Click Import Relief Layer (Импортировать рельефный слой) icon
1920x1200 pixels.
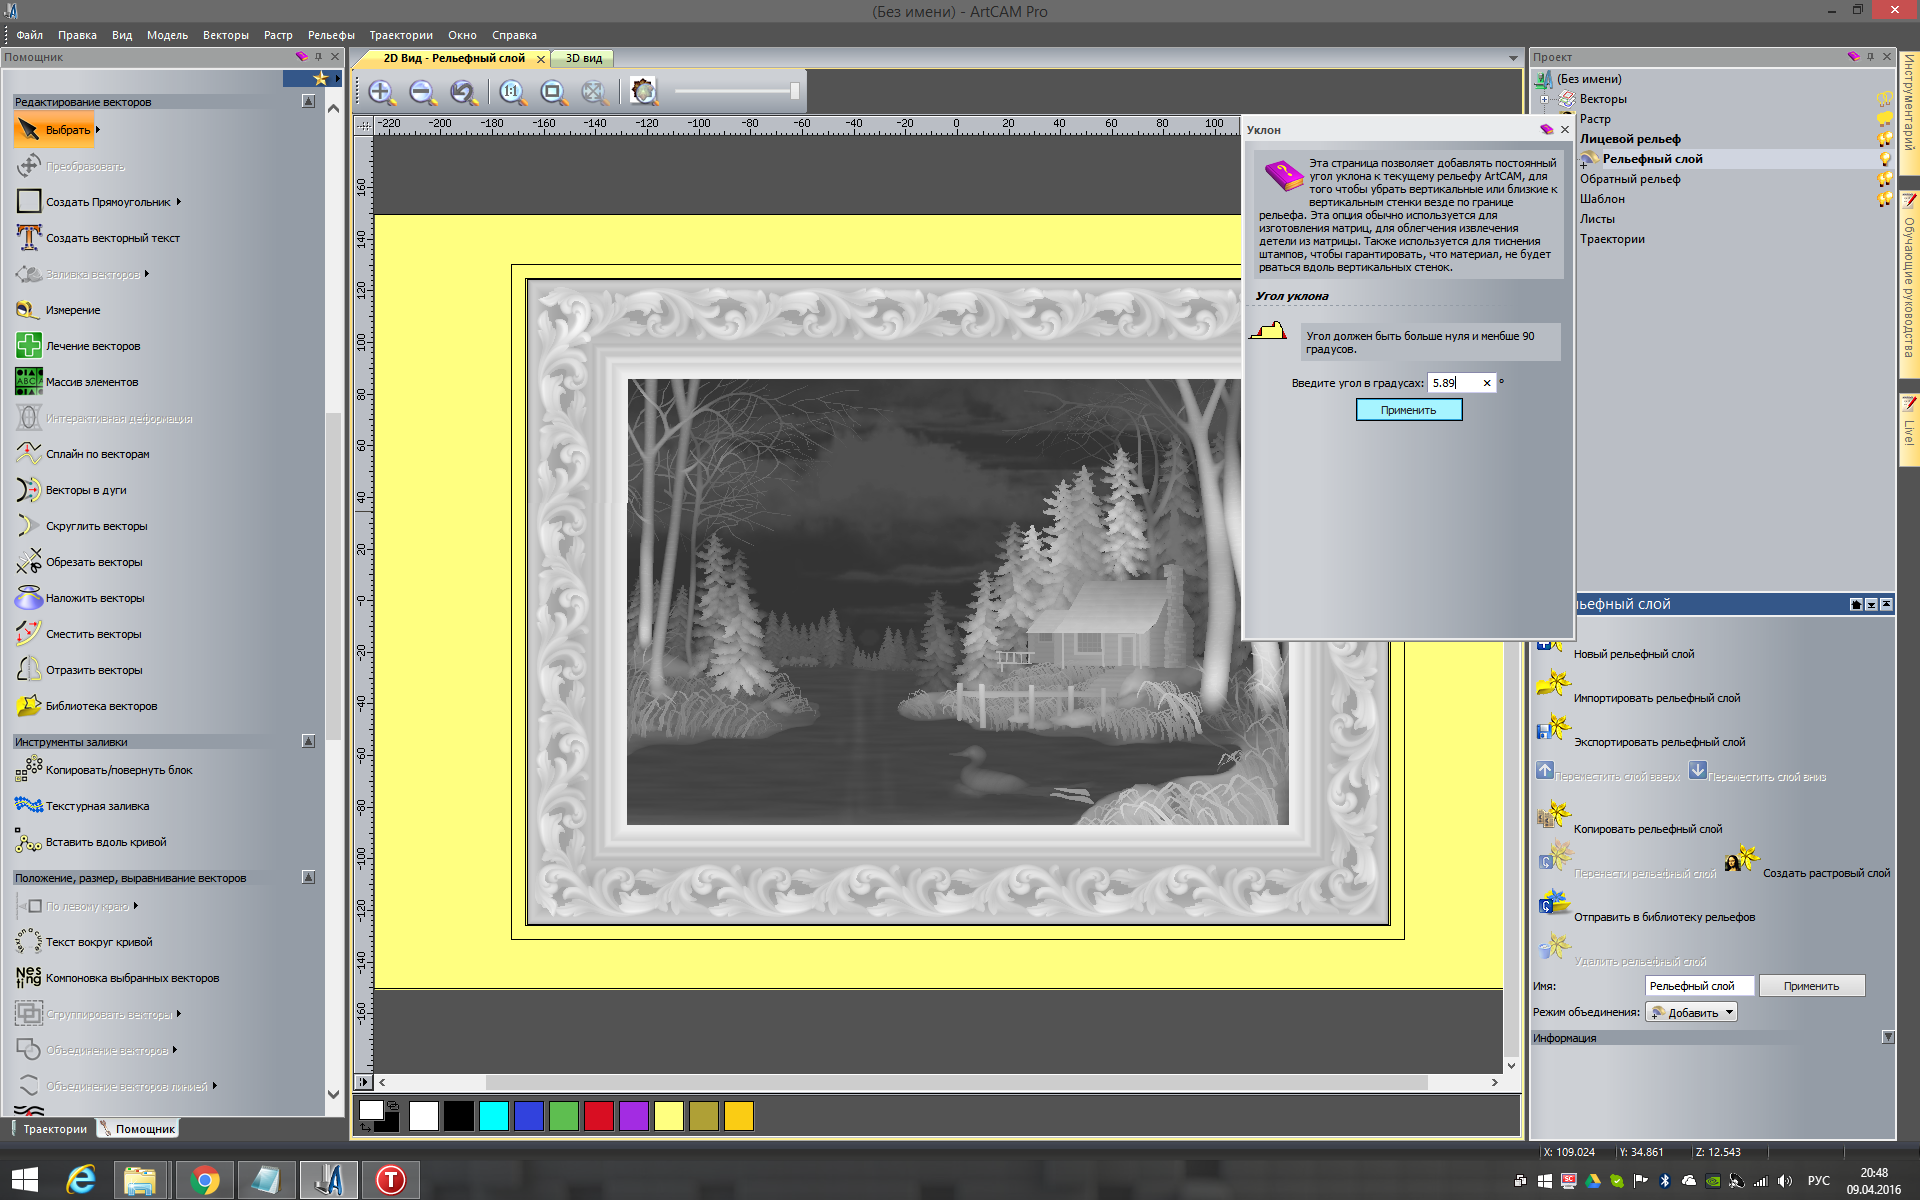[x=1553, y=685]
